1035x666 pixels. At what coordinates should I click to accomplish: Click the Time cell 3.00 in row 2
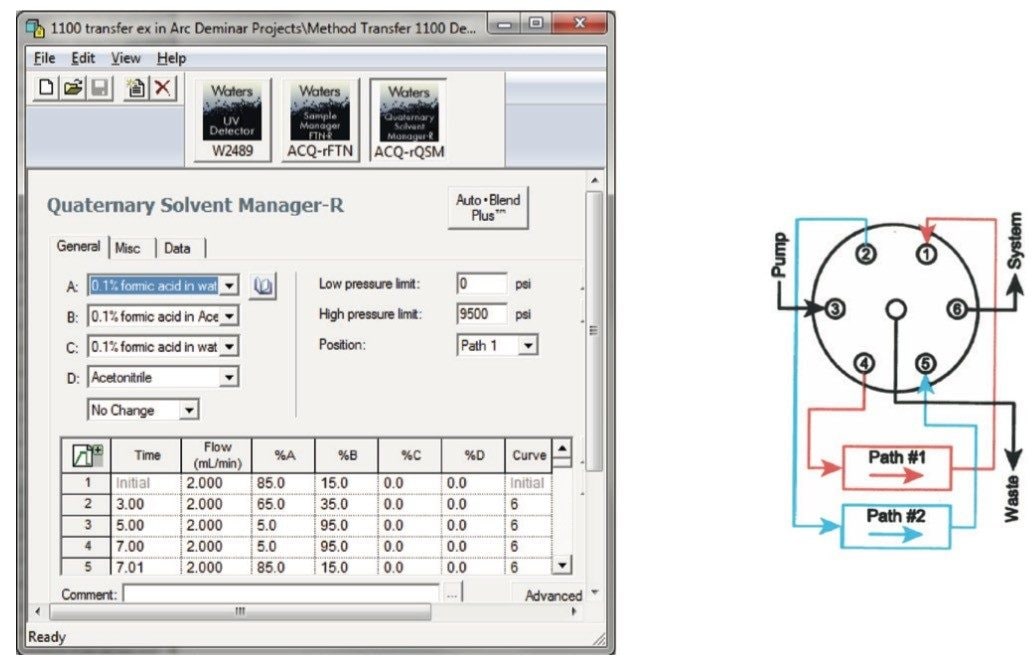point(147,504)
